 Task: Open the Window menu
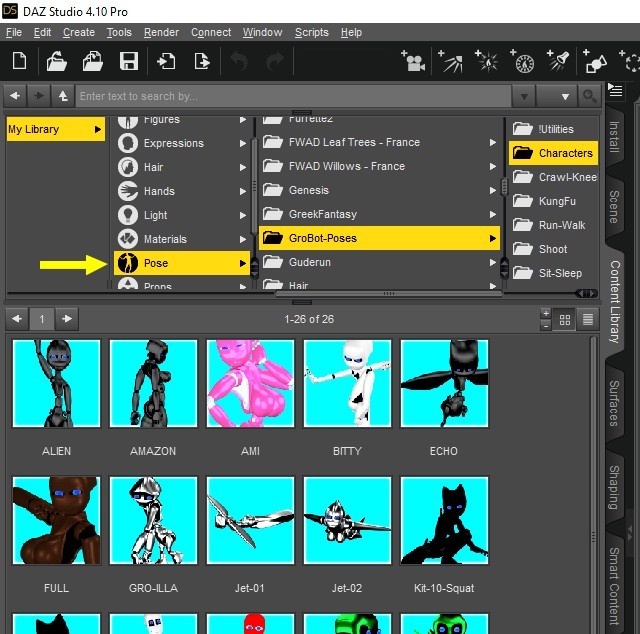click(262, 32)
